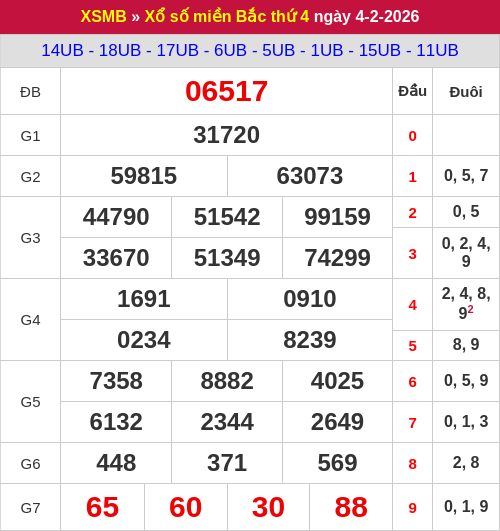Select the red G7 number 88

[351, 507]
